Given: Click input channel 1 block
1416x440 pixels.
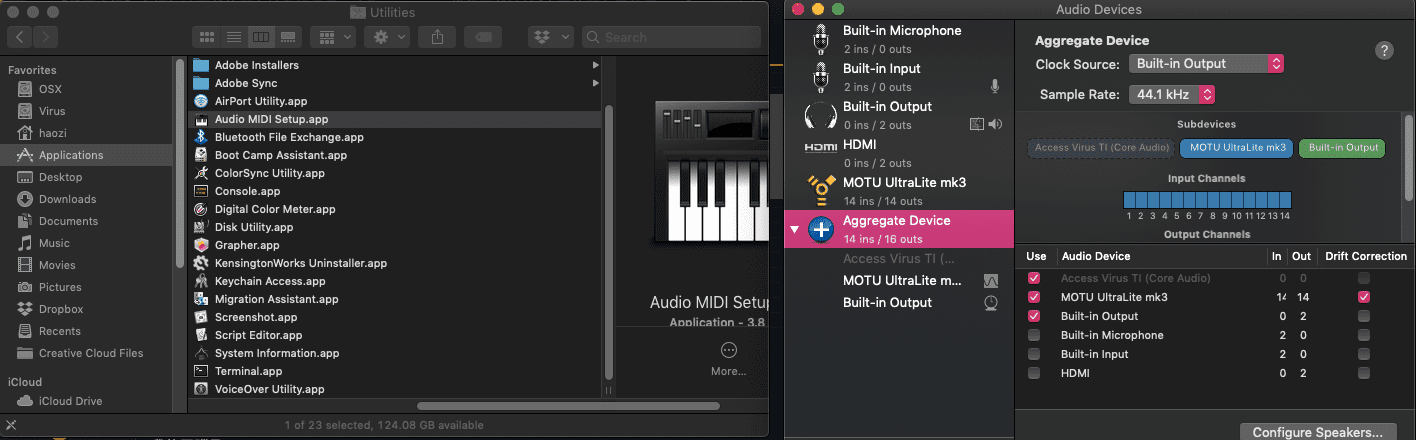Looking at the screenshot, I should tap(1129, 200).
